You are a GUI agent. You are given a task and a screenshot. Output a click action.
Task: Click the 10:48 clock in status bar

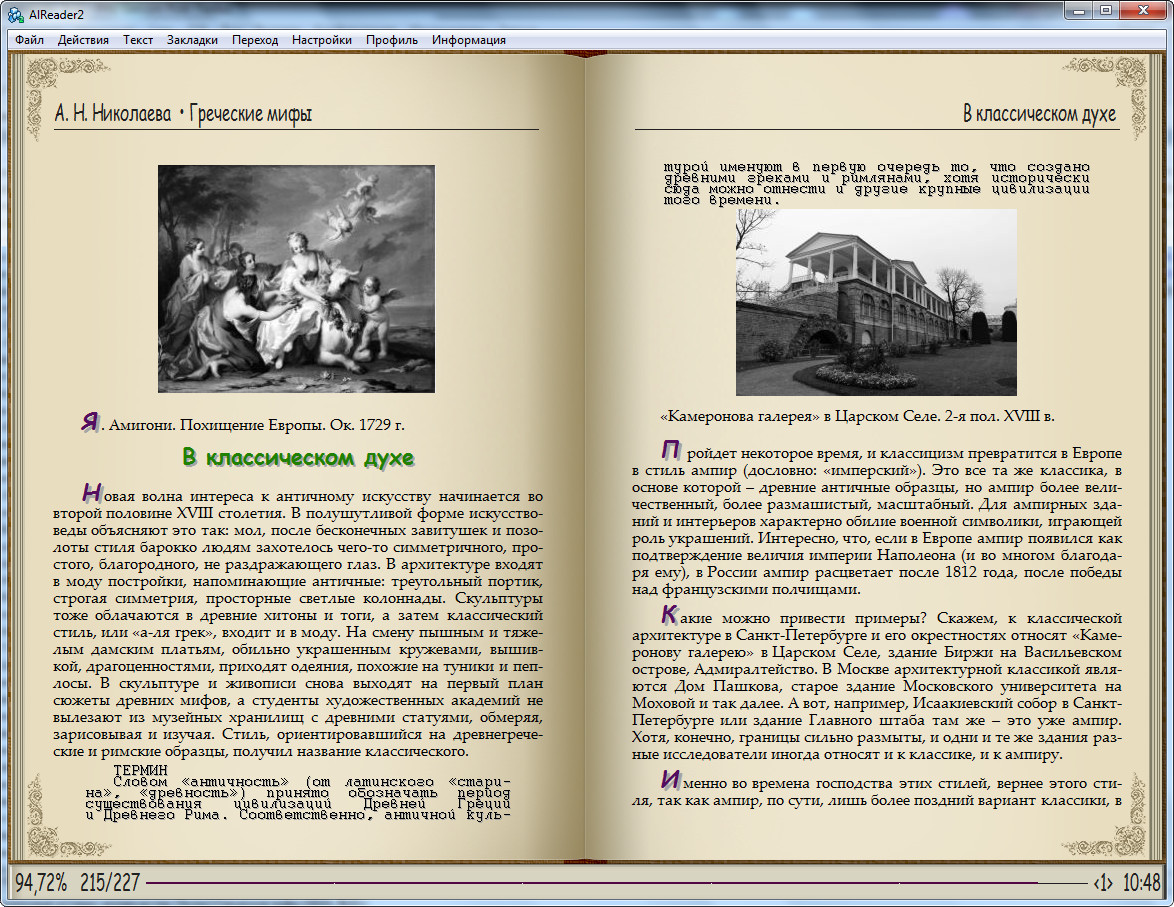tap(1142, 883)
